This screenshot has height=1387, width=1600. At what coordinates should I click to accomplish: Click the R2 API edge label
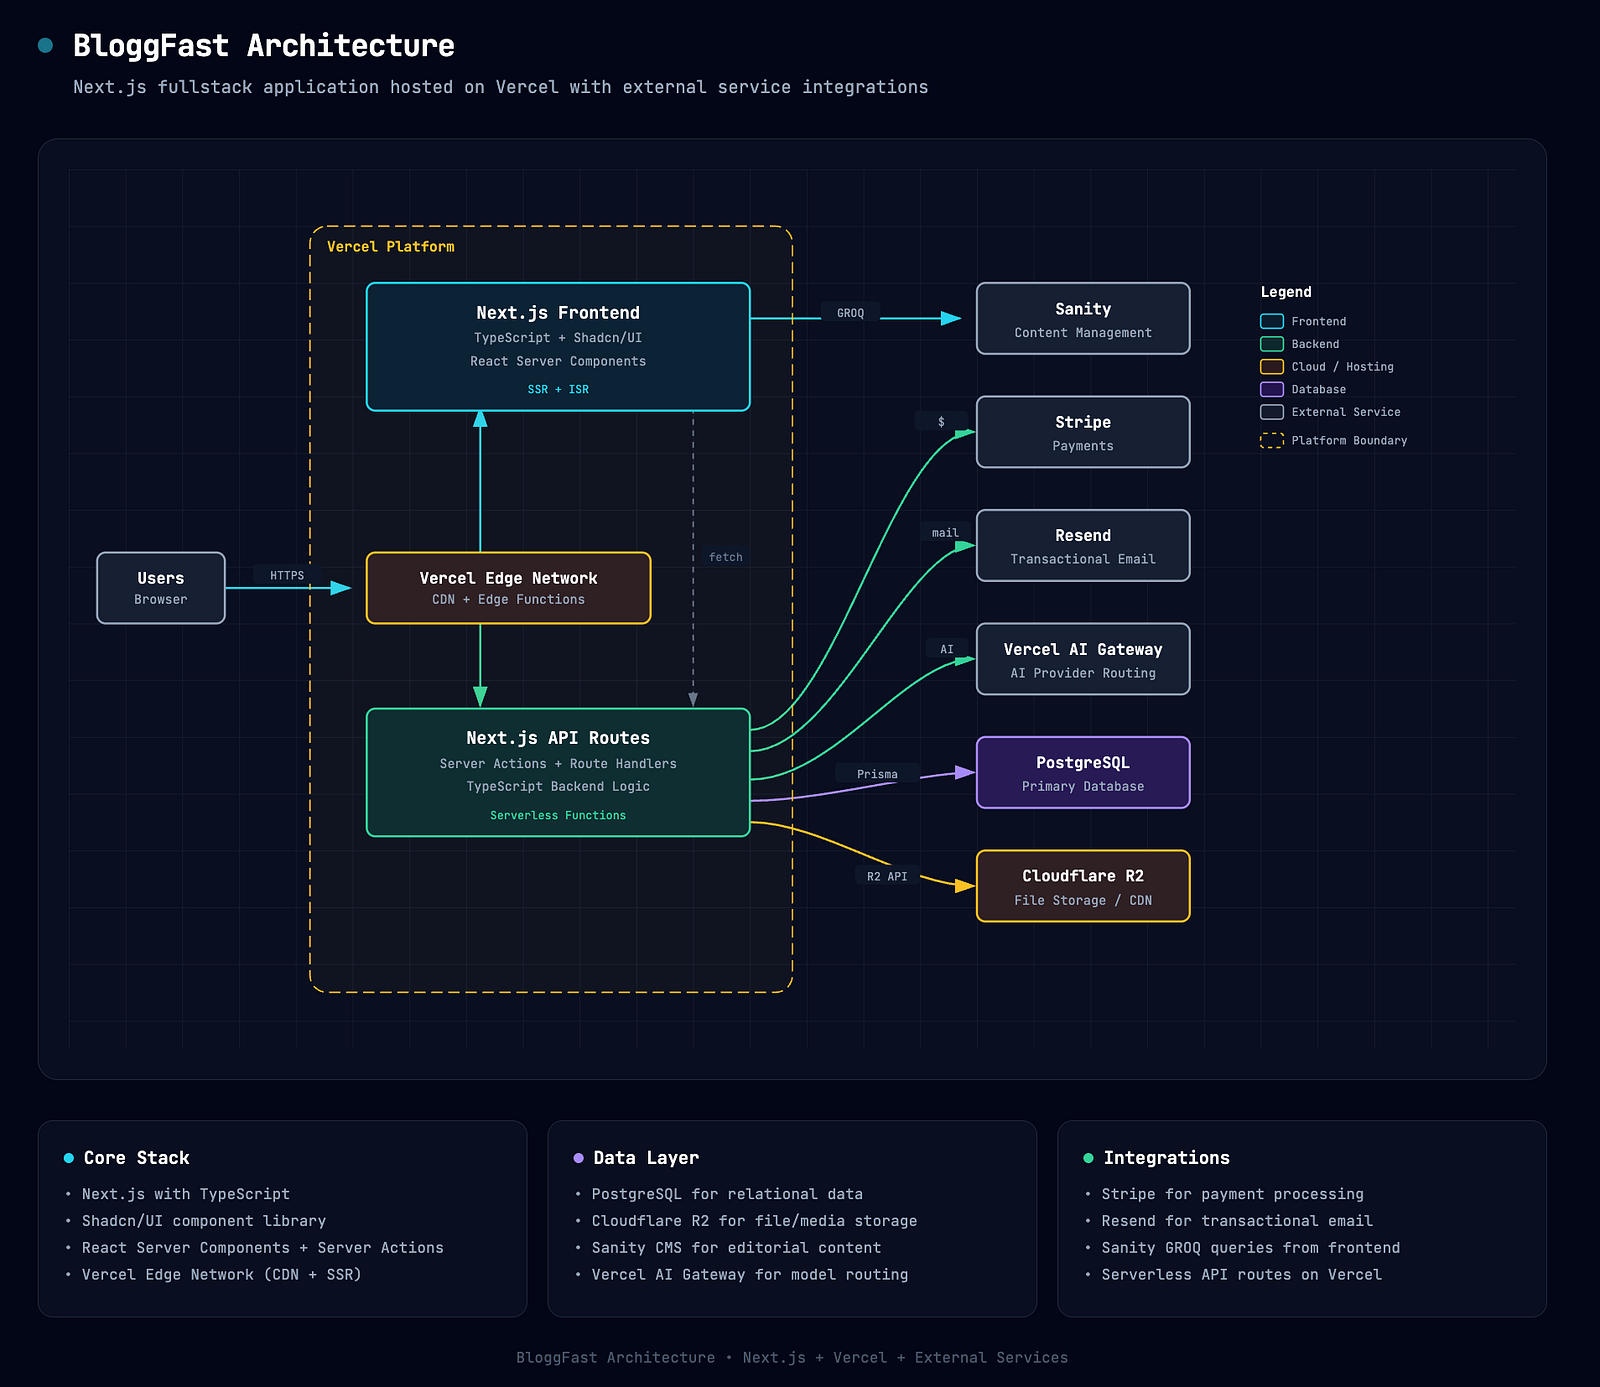(x=887, y=876)
